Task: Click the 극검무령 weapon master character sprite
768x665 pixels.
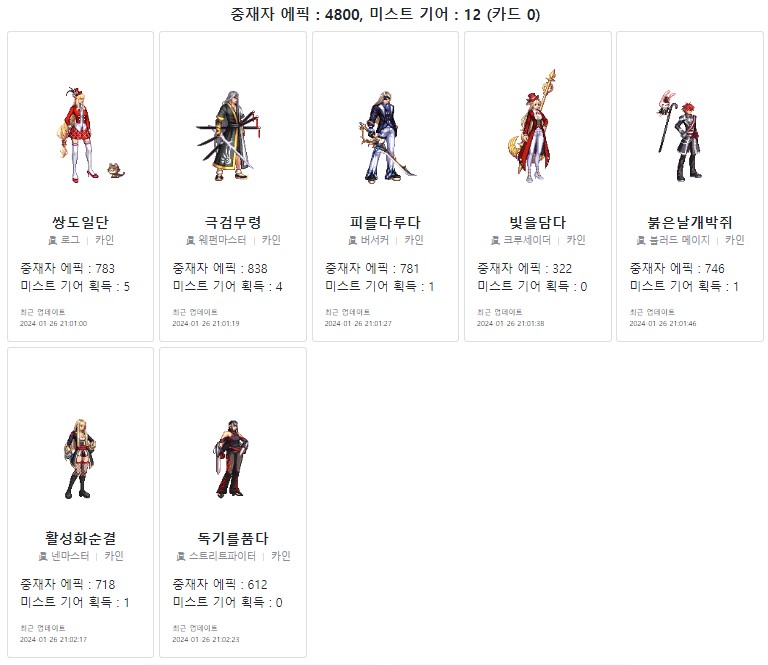Action: [230, 135]
